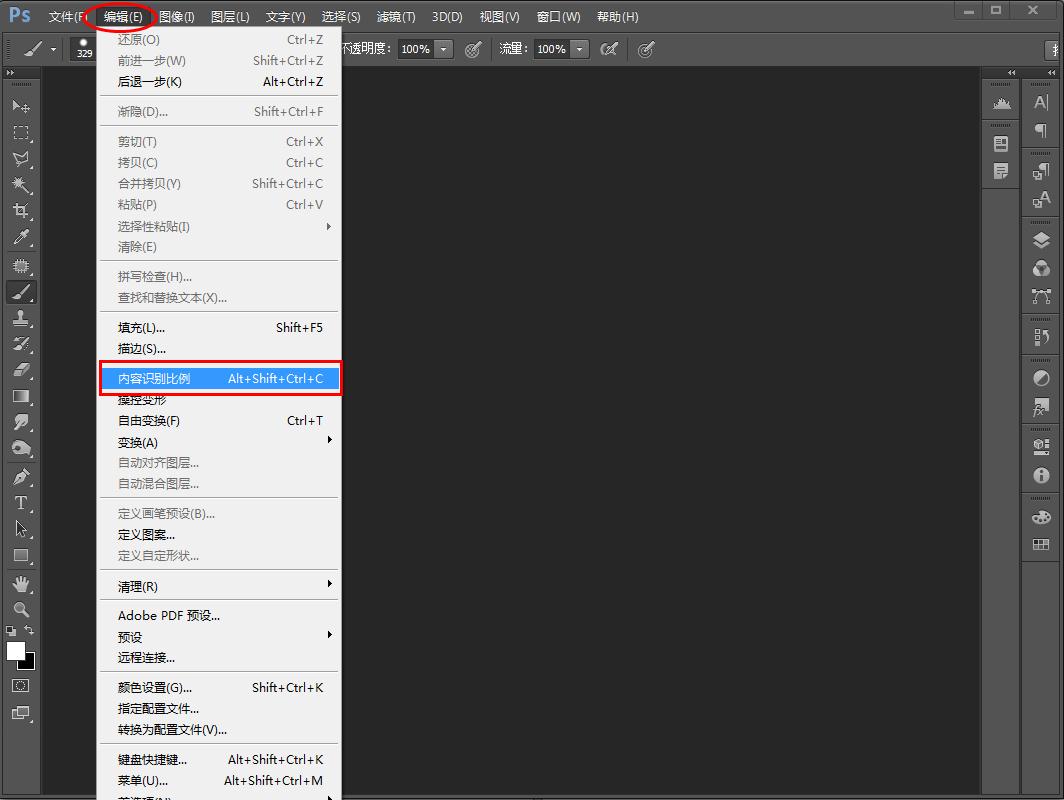
Task: Open the Info panel icon
Action: pyautogui.click(x=1041, y=476)
